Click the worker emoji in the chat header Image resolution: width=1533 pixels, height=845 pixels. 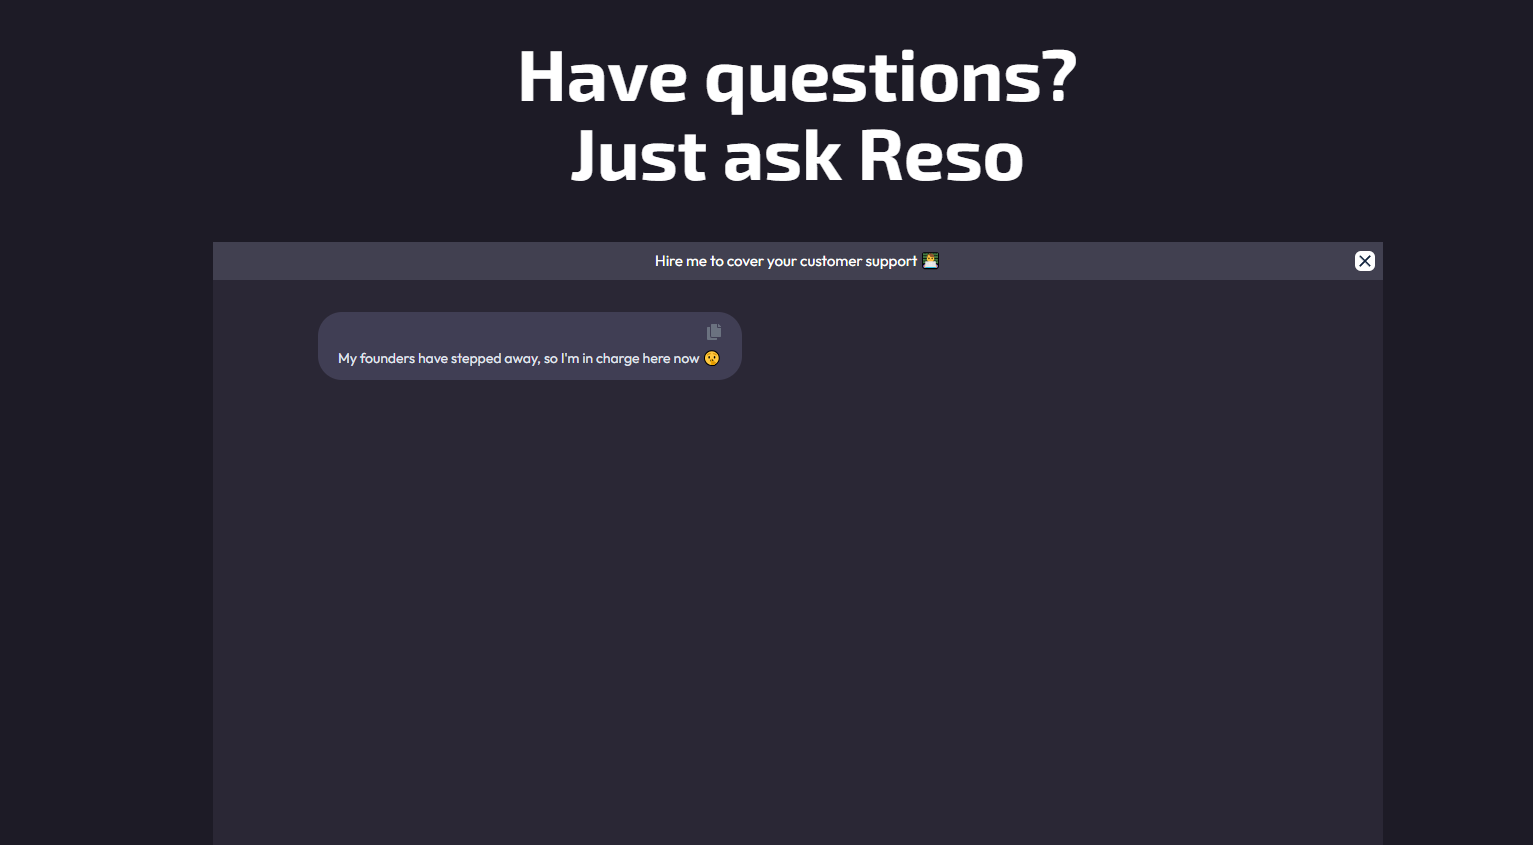[930, 261]
